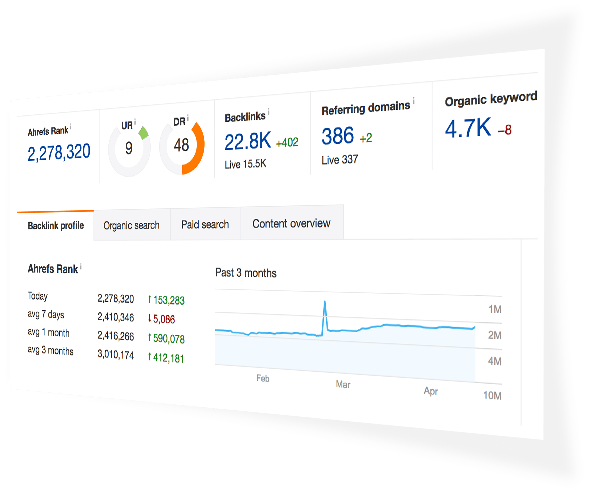The image size is (589, 492).
Task: Click the 1M label on chart y-axis
Action: coord(495,309)
